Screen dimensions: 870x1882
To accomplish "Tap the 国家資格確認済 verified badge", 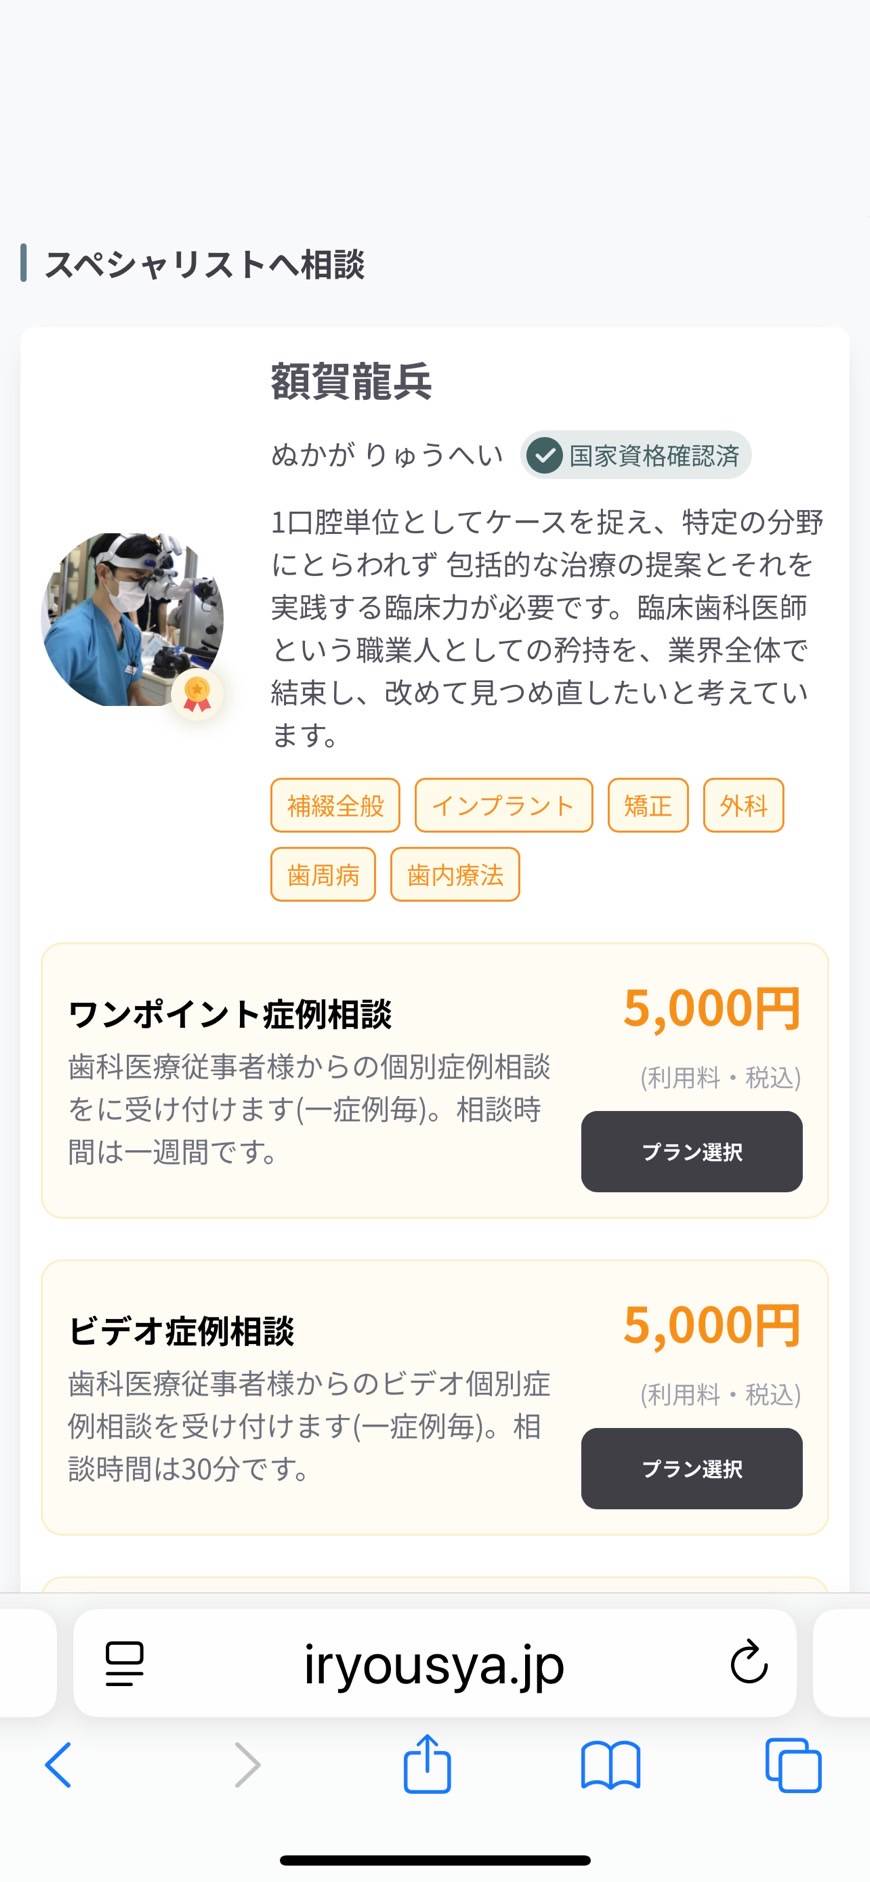I will (636, 456).
